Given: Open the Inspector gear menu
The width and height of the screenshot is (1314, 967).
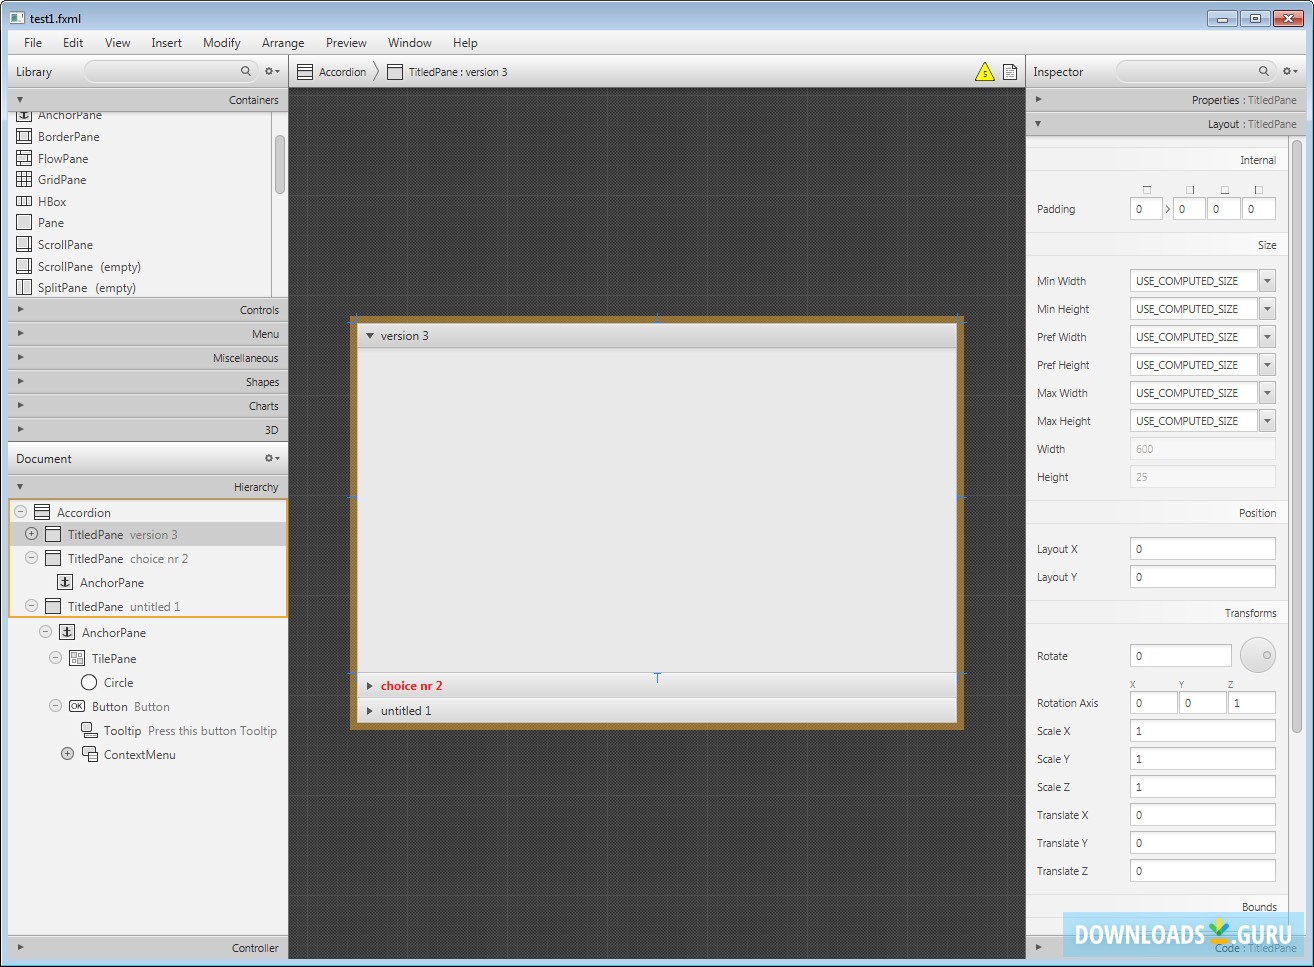Looking at the screenshot, I should click(1288, 71).
